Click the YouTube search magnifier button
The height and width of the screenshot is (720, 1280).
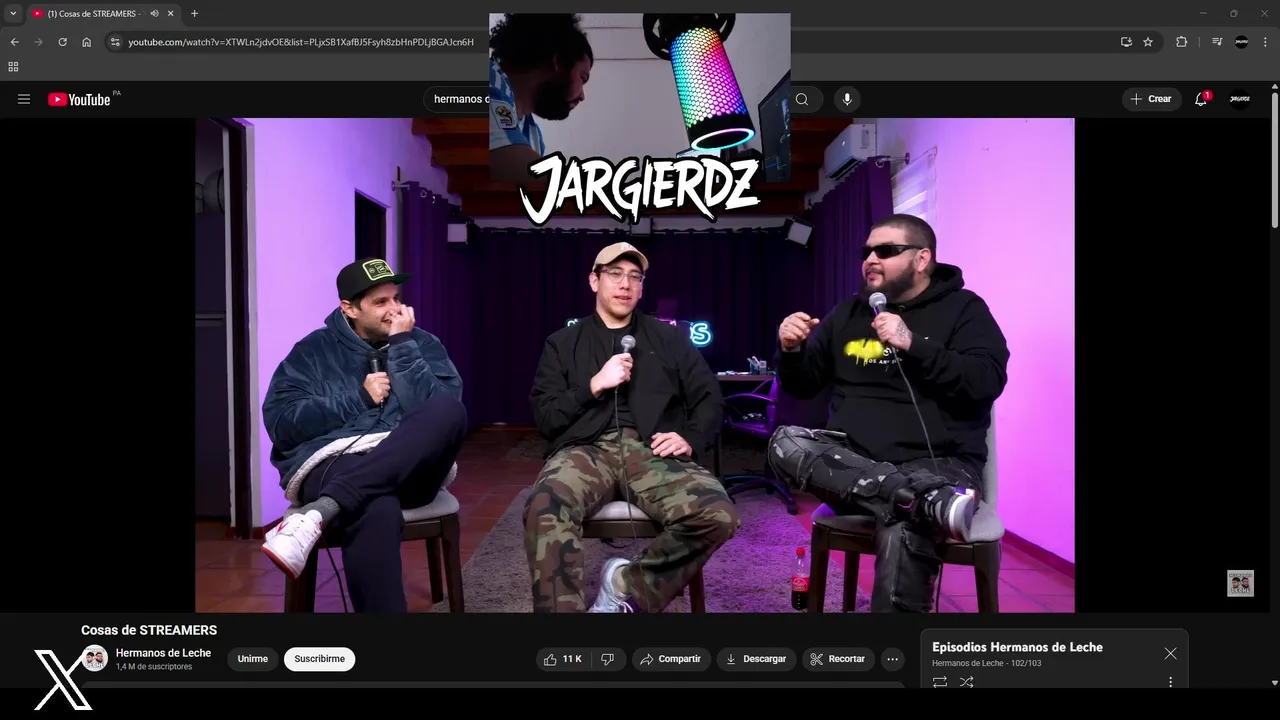pyautogui.click(x=802, y=99)
